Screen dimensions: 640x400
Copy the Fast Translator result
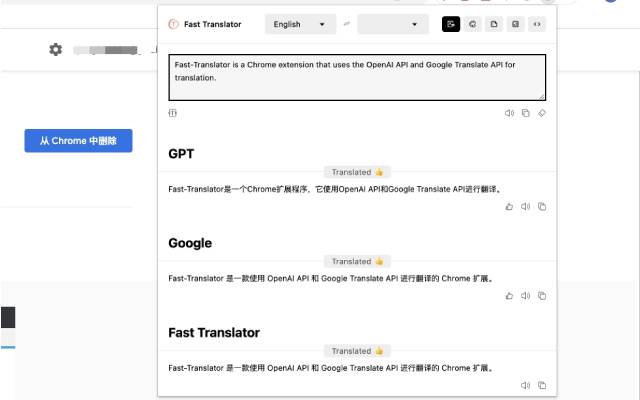[542, 385]
